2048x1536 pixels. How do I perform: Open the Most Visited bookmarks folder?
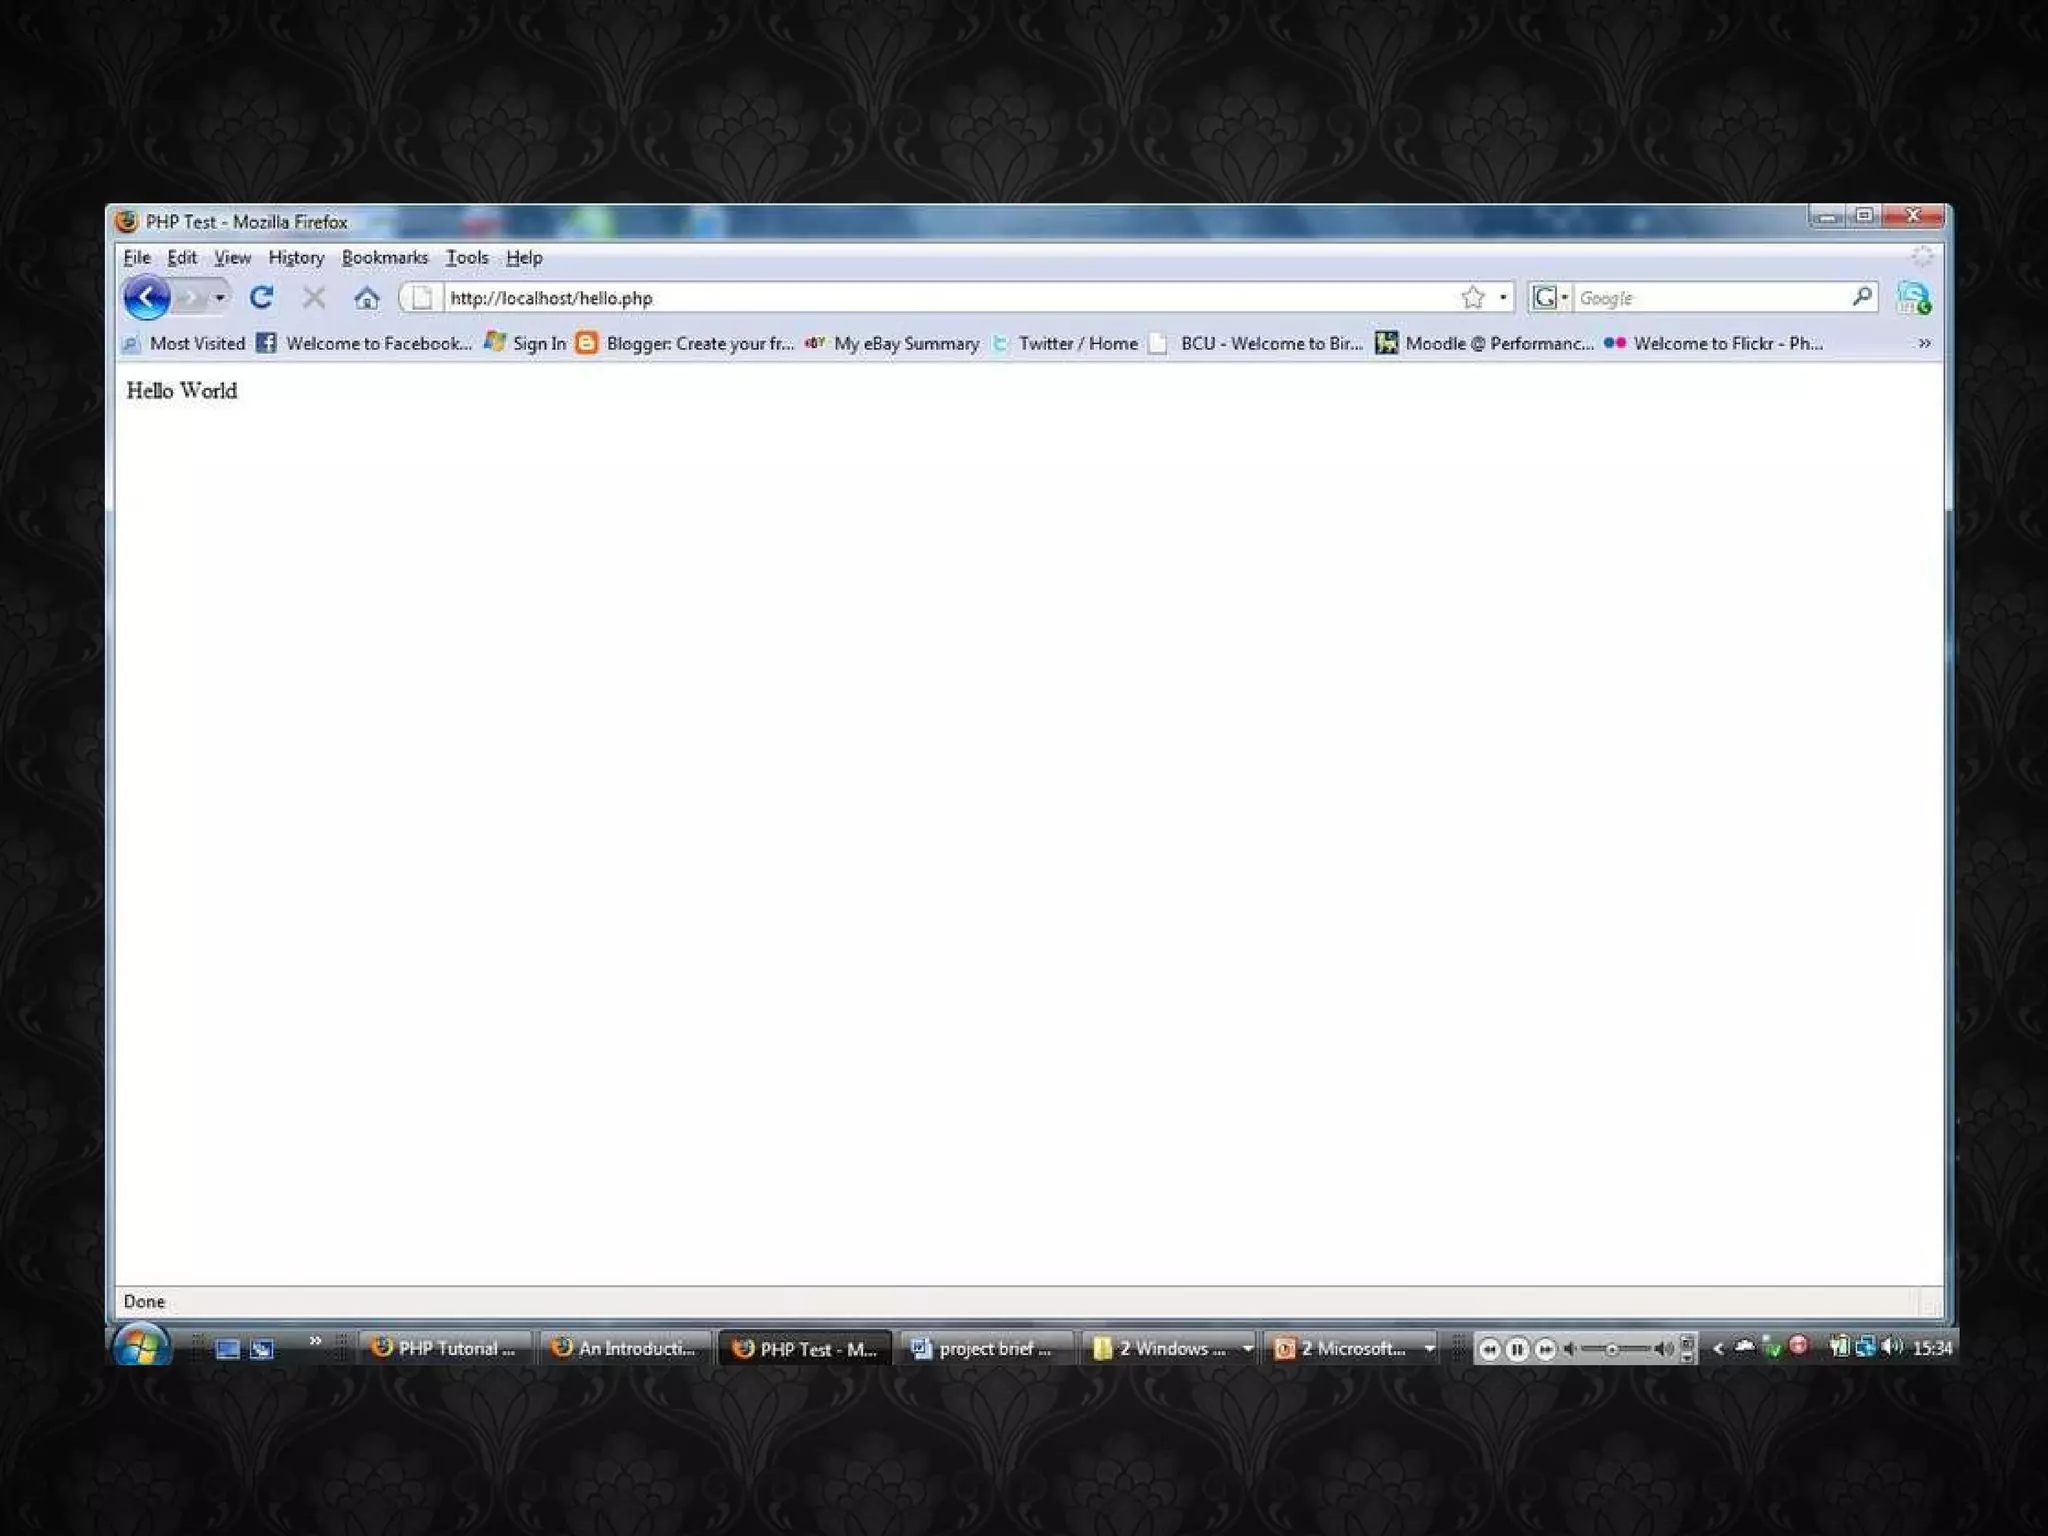pyautogui.click(x=184, y=344)
